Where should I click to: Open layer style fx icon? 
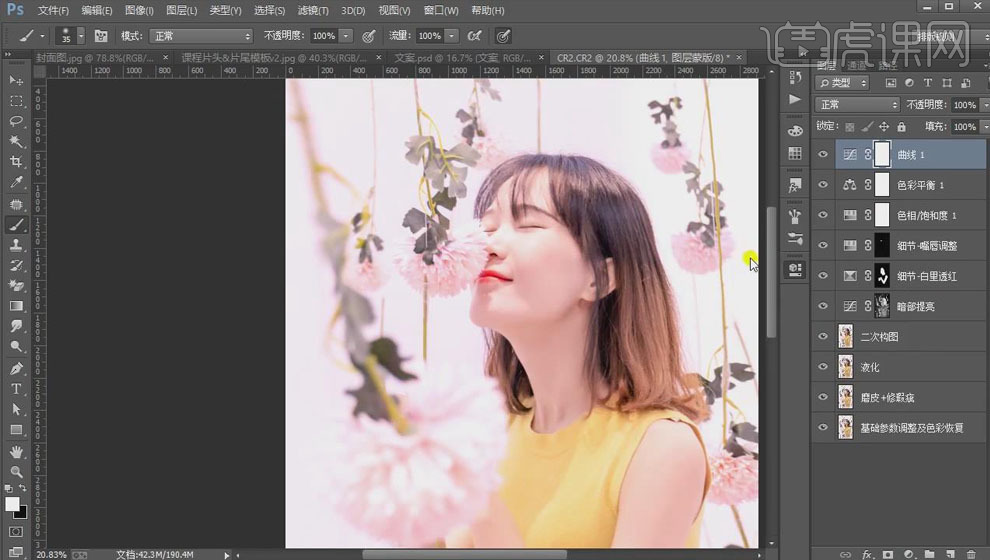pyautogui.click(x=868, y=554)
